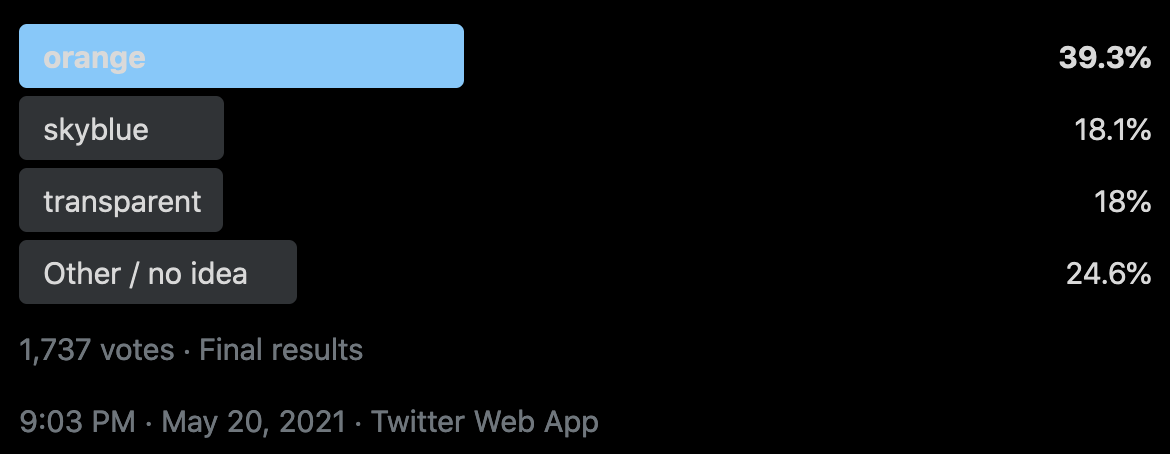Click the 'transparent' option label text
This screenshot has height=454, width=1170.
122,201
